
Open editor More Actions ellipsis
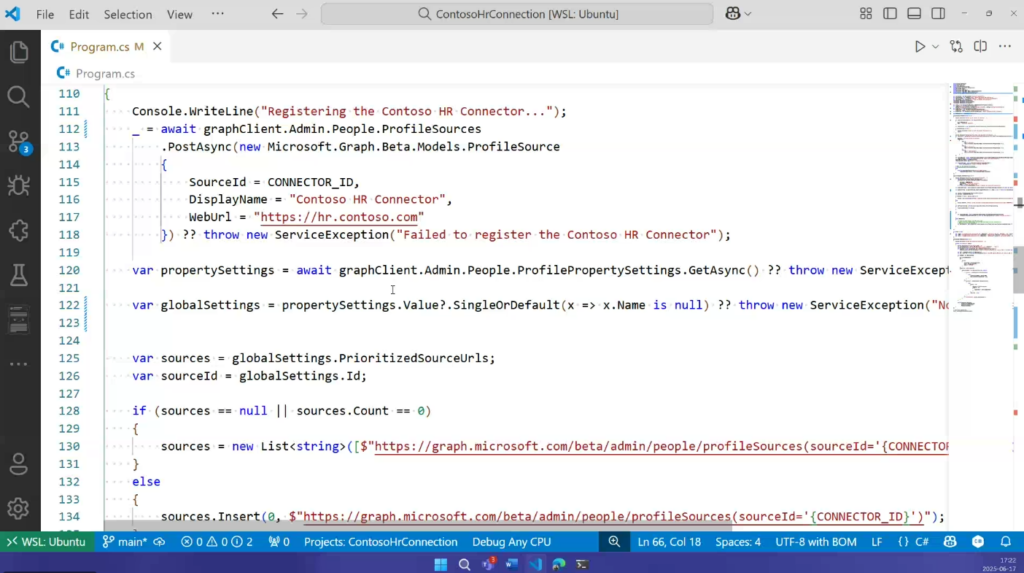coord(1004,46)
